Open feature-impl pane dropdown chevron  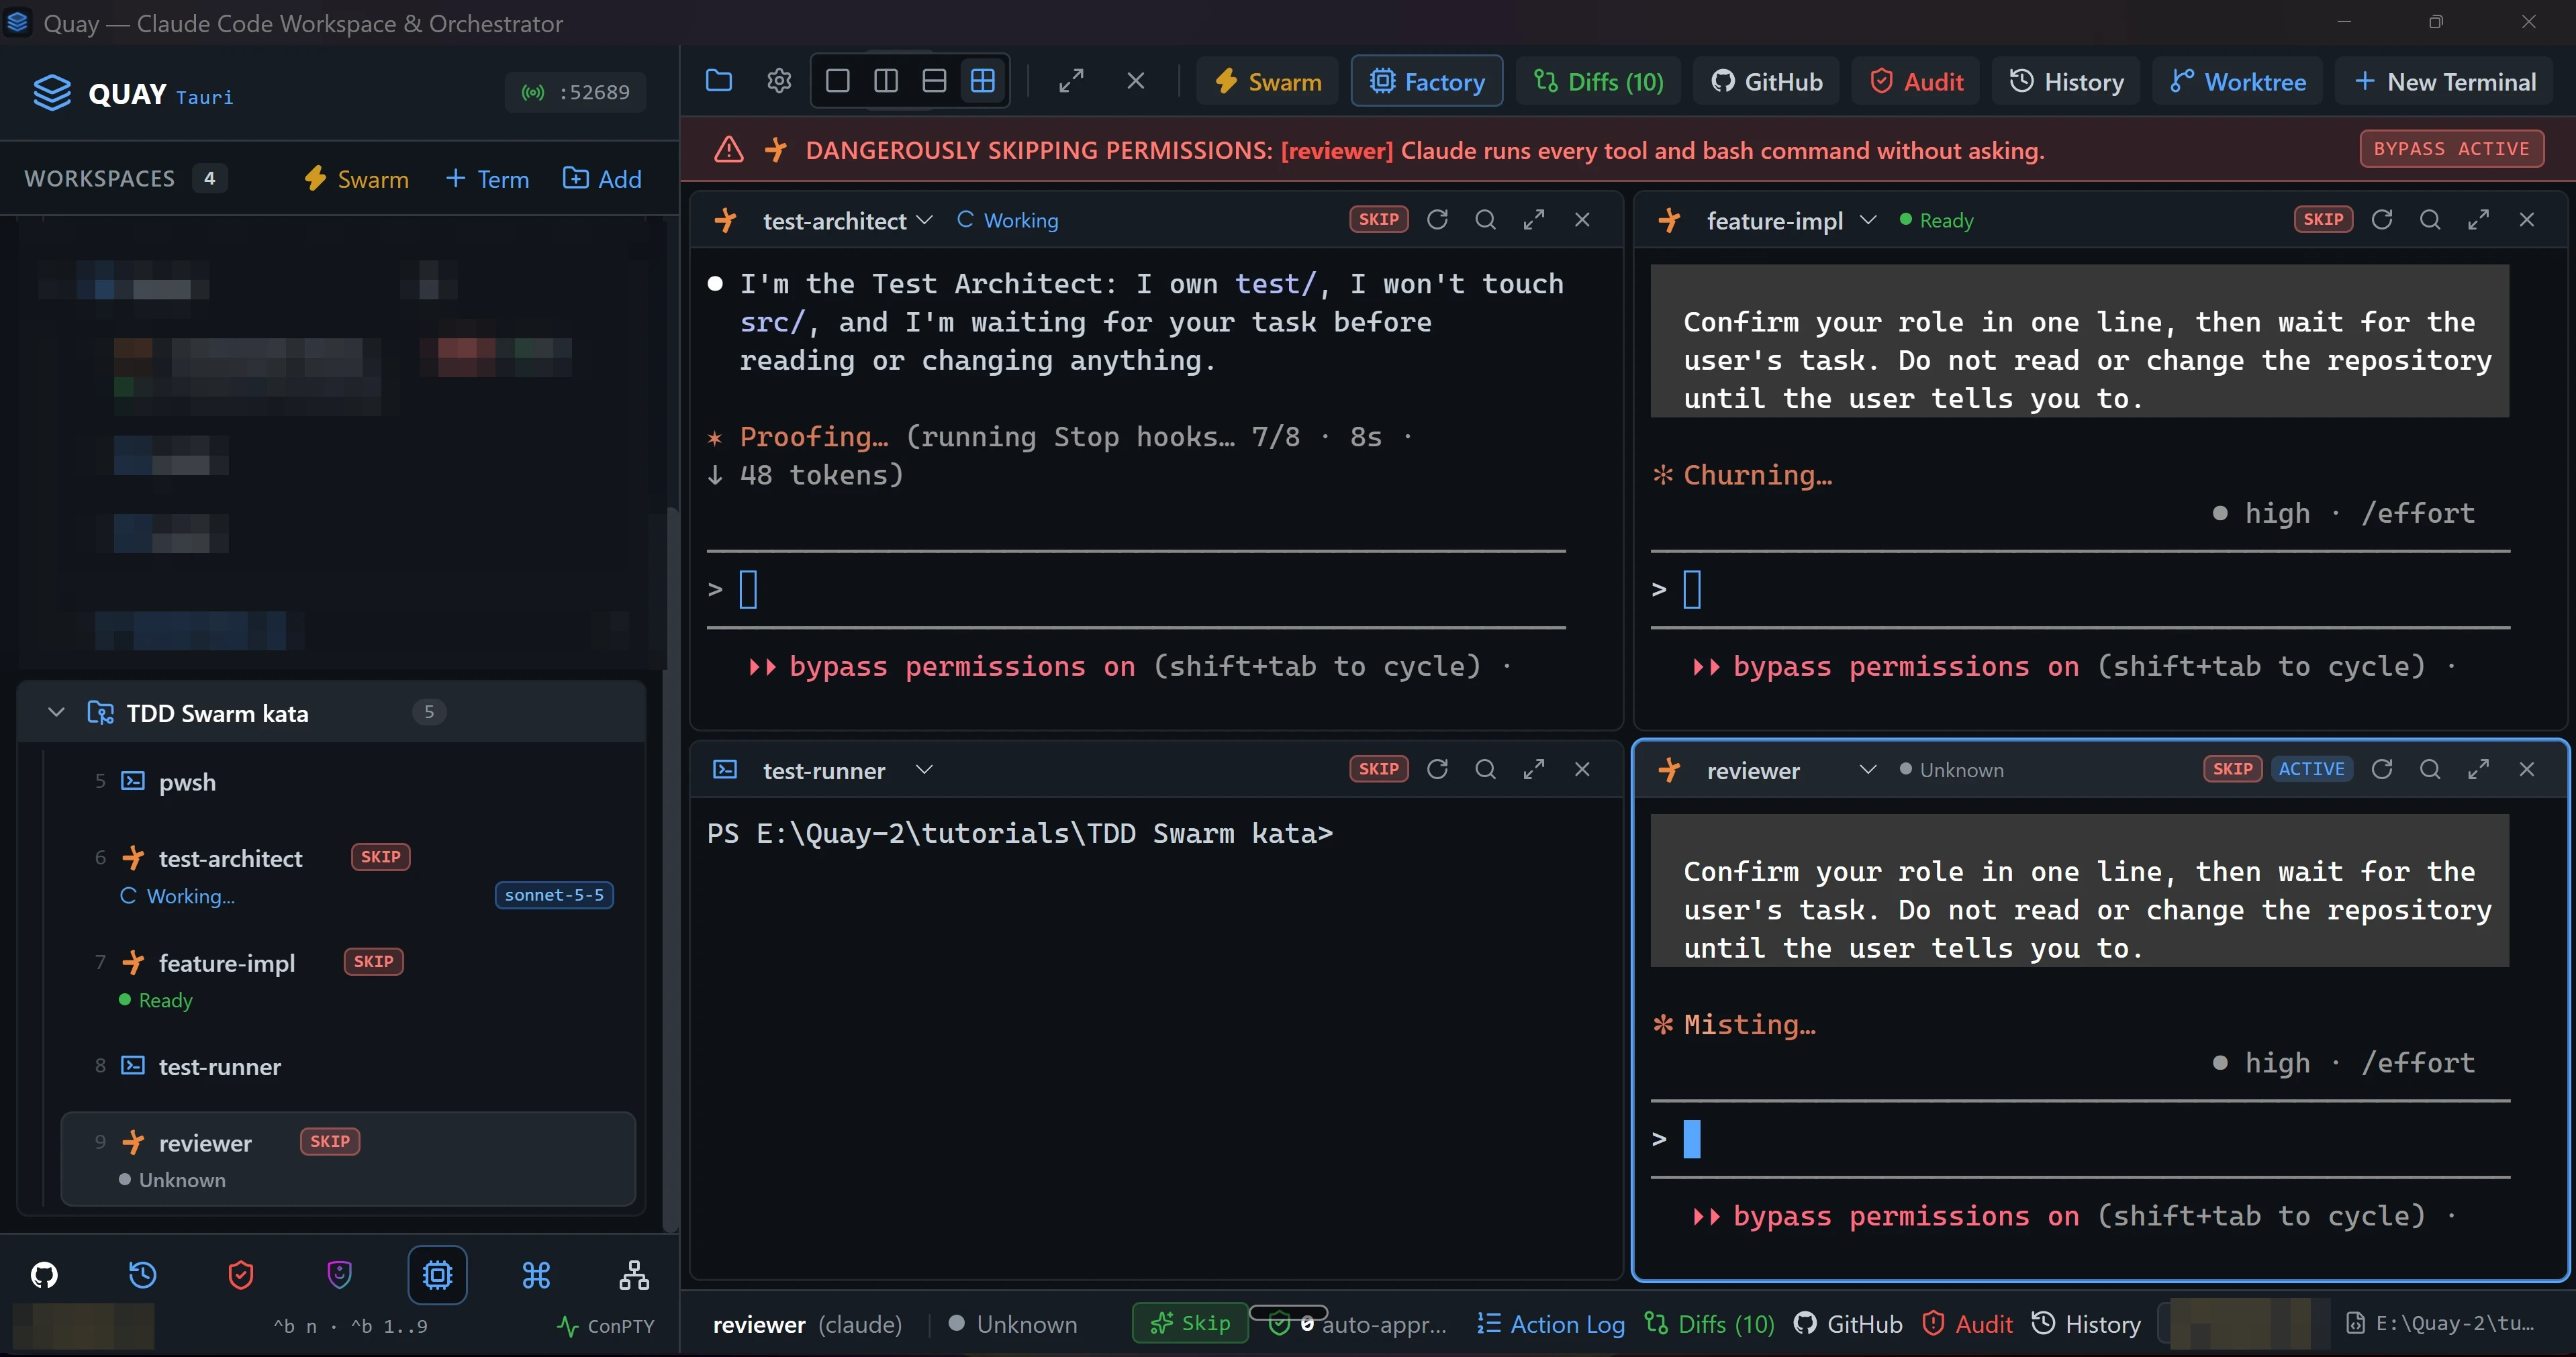coord(1868,220)
